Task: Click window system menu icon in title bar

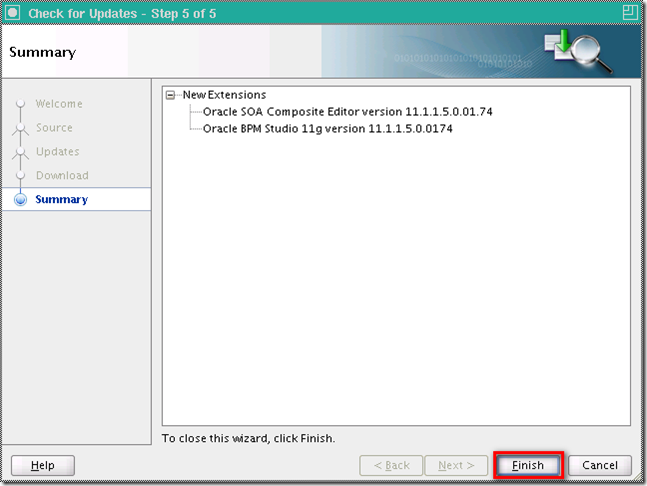Action: pyautogui.click(x=12, y=13)
